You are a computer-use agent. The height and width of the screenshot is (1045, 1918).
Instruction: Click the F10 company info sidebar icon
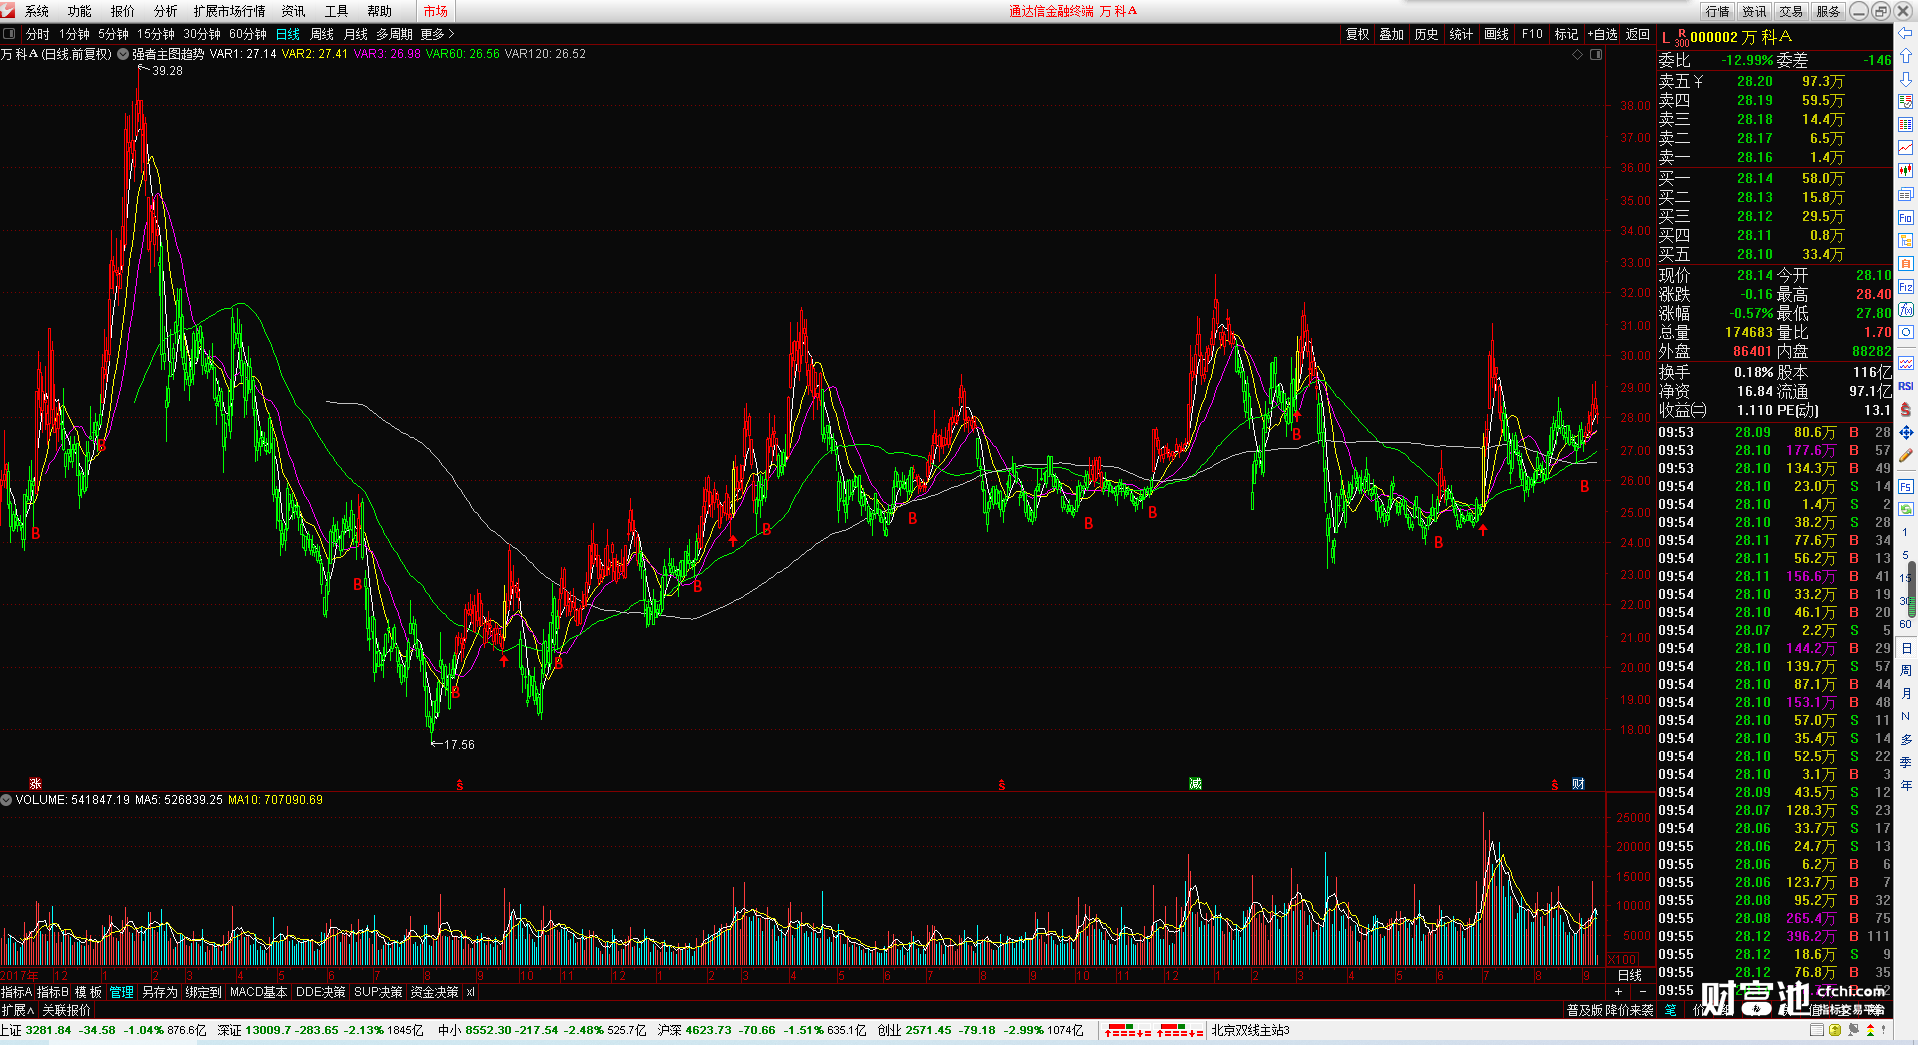point(1906,217)
